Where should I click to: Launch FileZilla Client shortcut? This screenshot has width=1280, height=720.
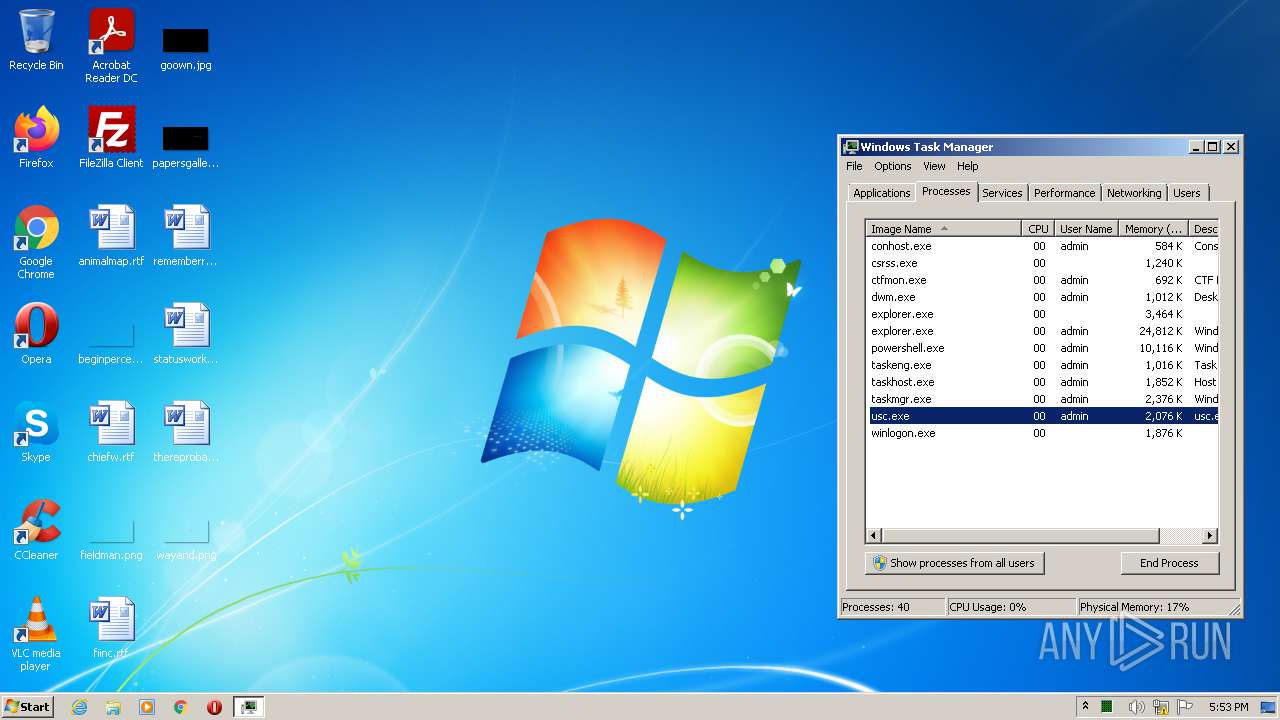pyautogui.click(x=111, y=138)
